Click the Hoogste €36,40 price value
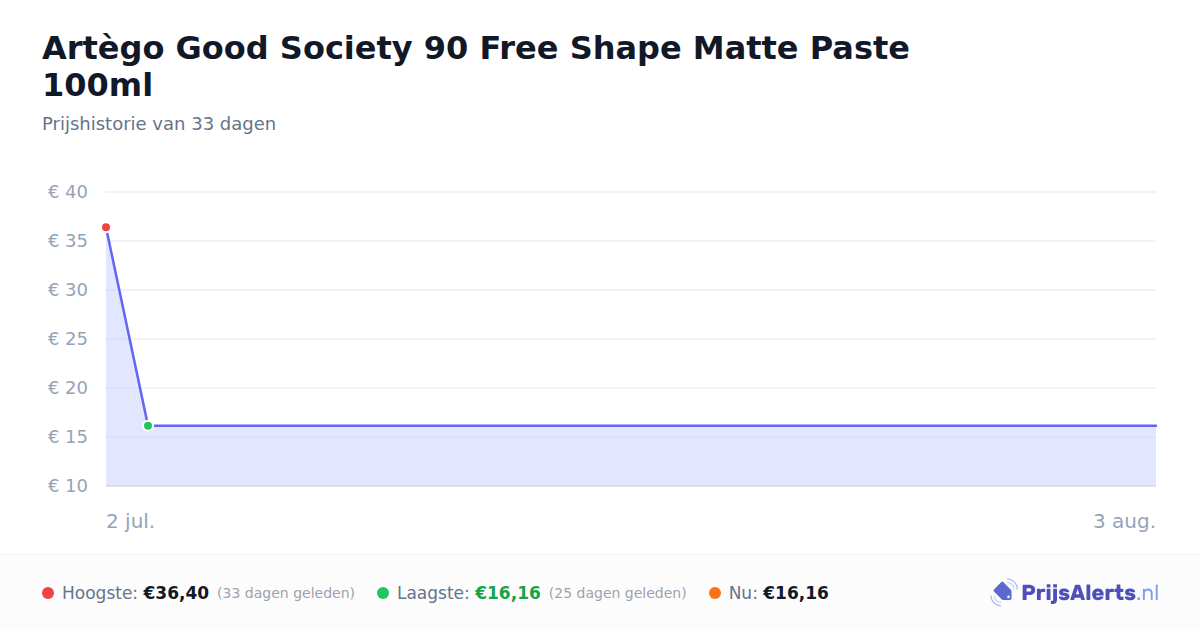The height and width of the screenshot is (630, 1200). 176,593
